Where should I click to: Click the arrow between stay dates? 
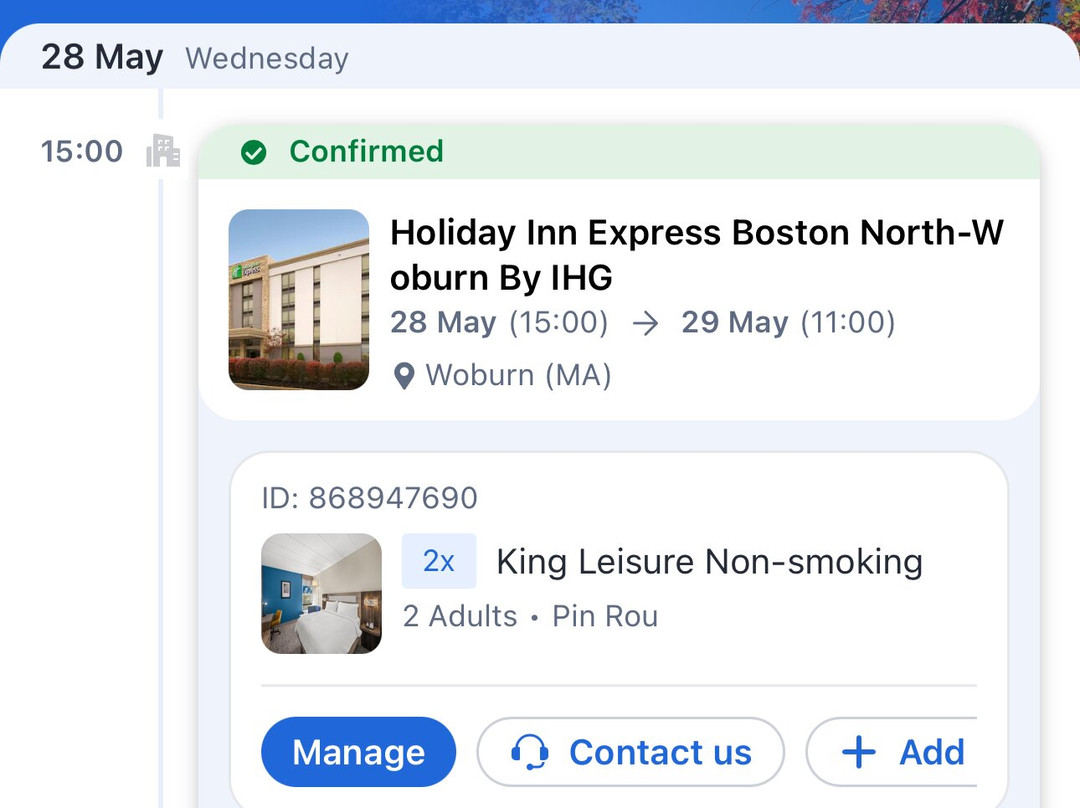645,324
